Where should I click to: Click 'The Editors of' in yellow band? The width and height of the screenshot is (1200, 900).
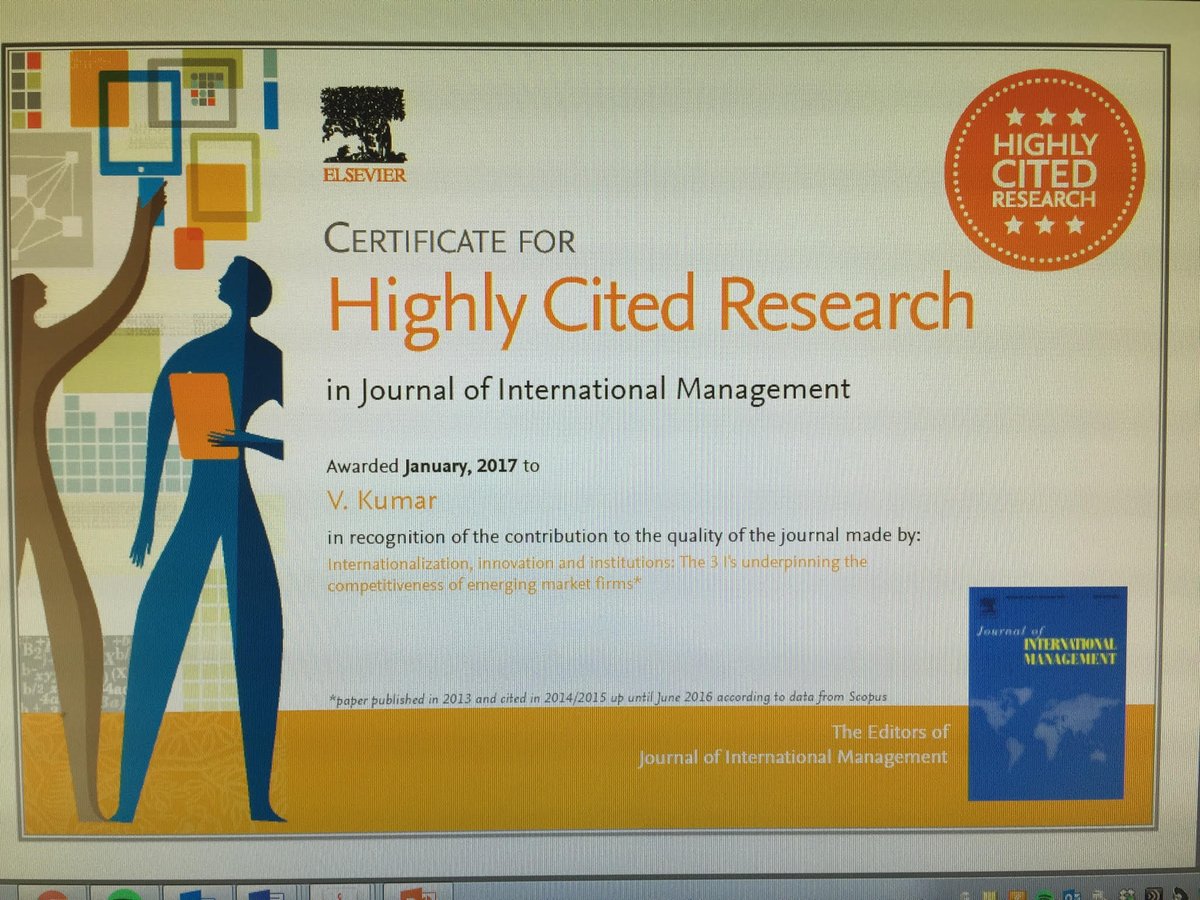pos(891,732)
